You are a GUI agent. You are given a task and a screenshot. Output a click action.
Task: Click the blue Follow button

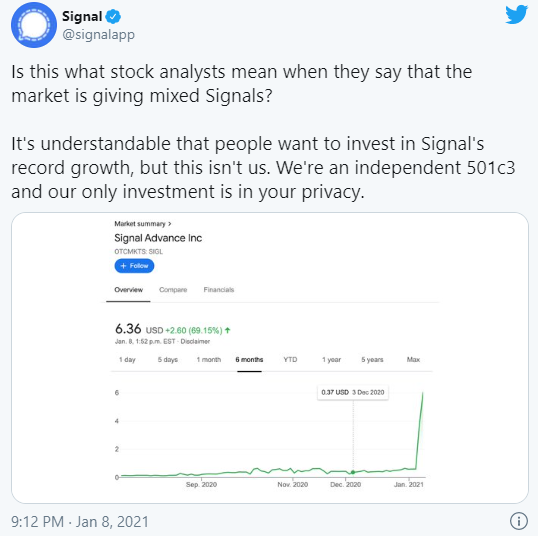(x=134, y=266)
